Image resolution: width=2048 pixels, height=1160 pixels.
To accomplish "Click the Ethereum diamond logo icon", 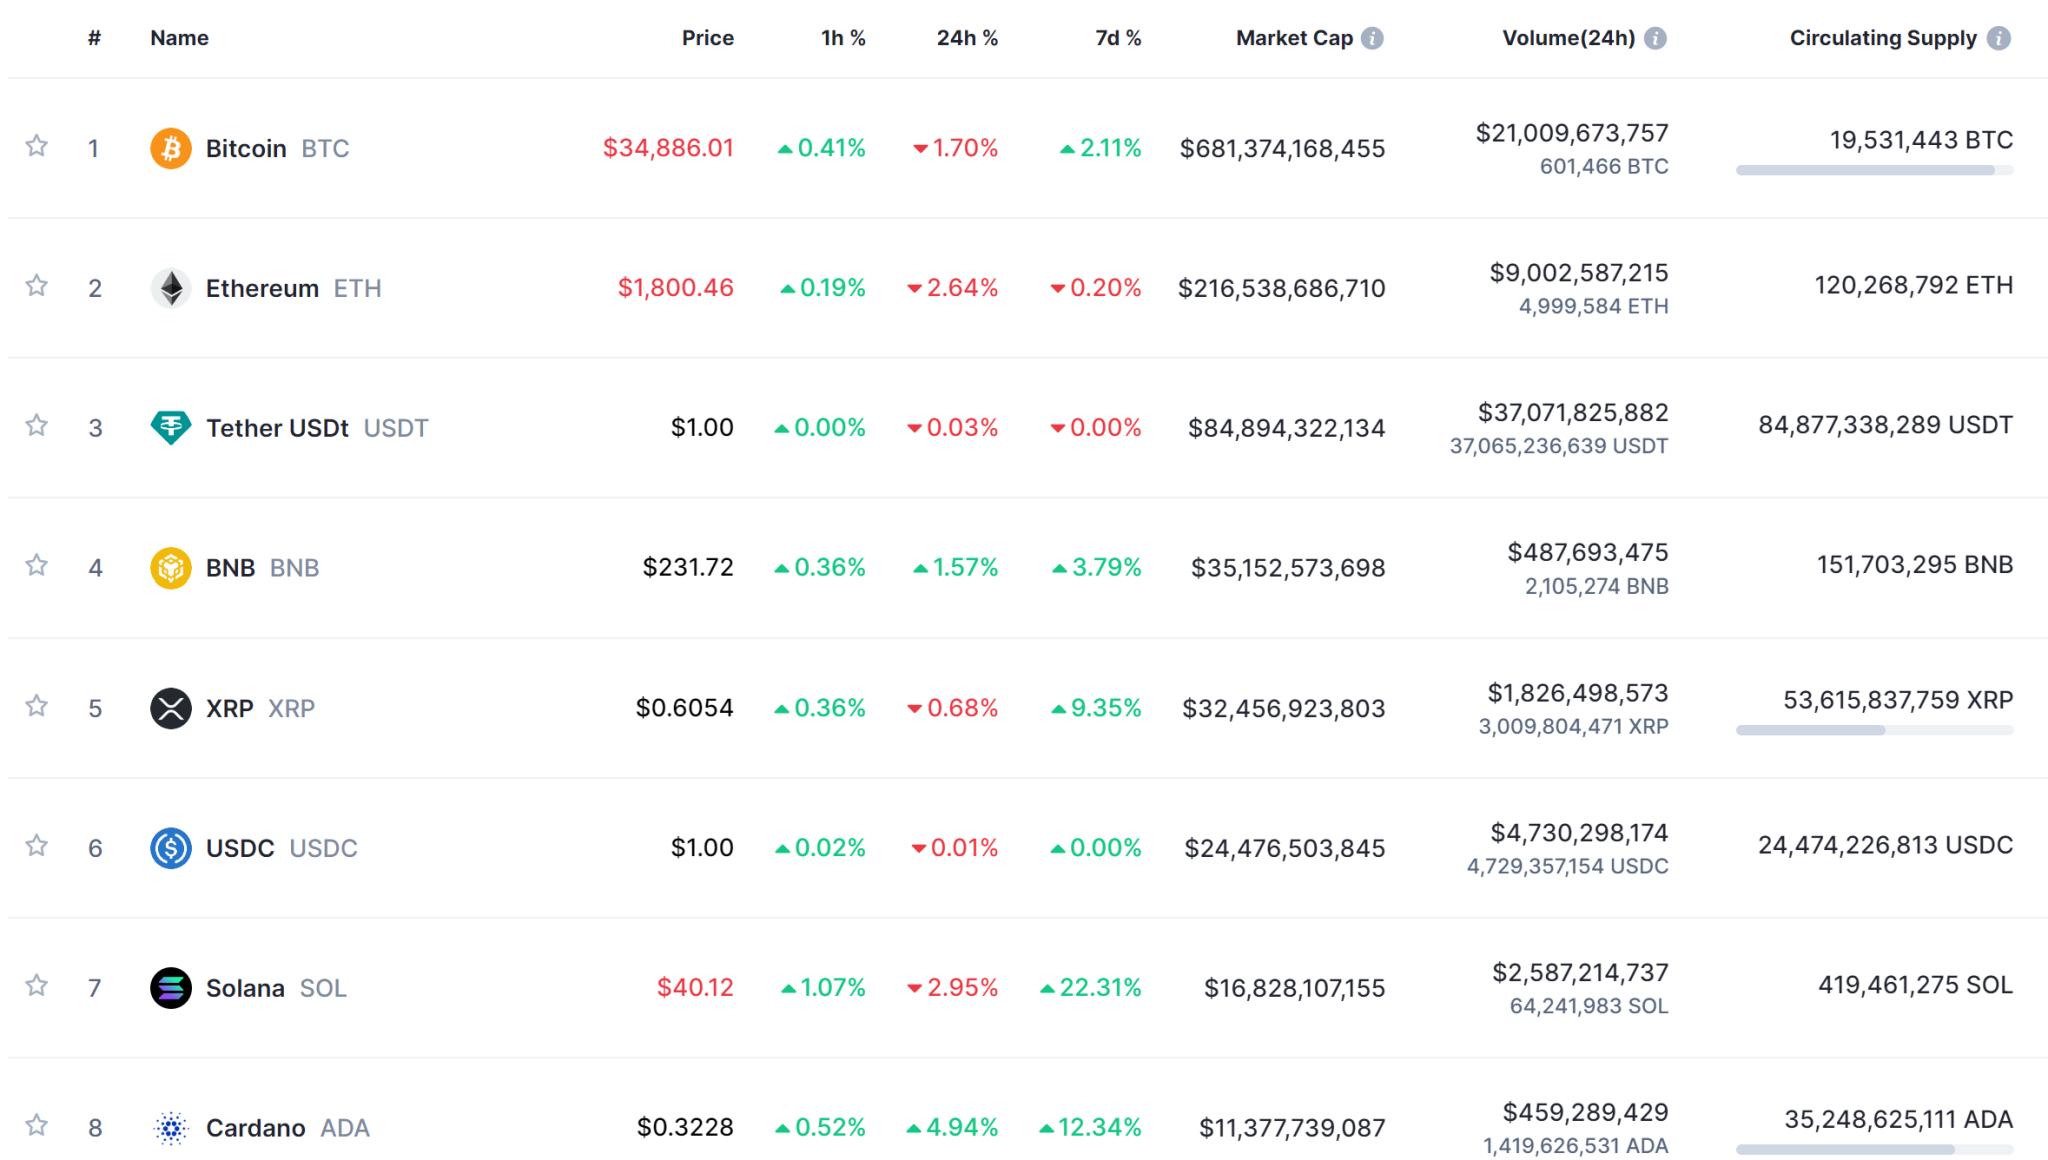I will point(171,288).
